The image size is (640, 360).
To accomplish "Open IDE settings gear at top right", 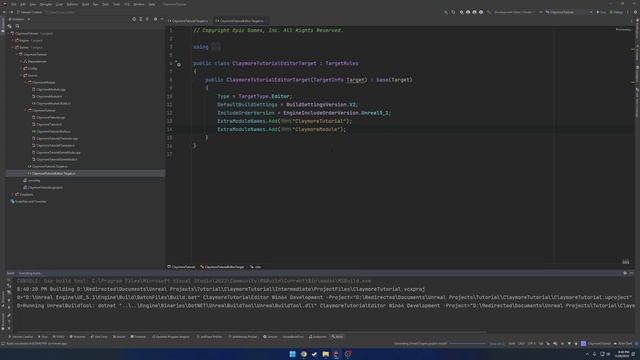I will pyautogui.click(x=636, y=12).
